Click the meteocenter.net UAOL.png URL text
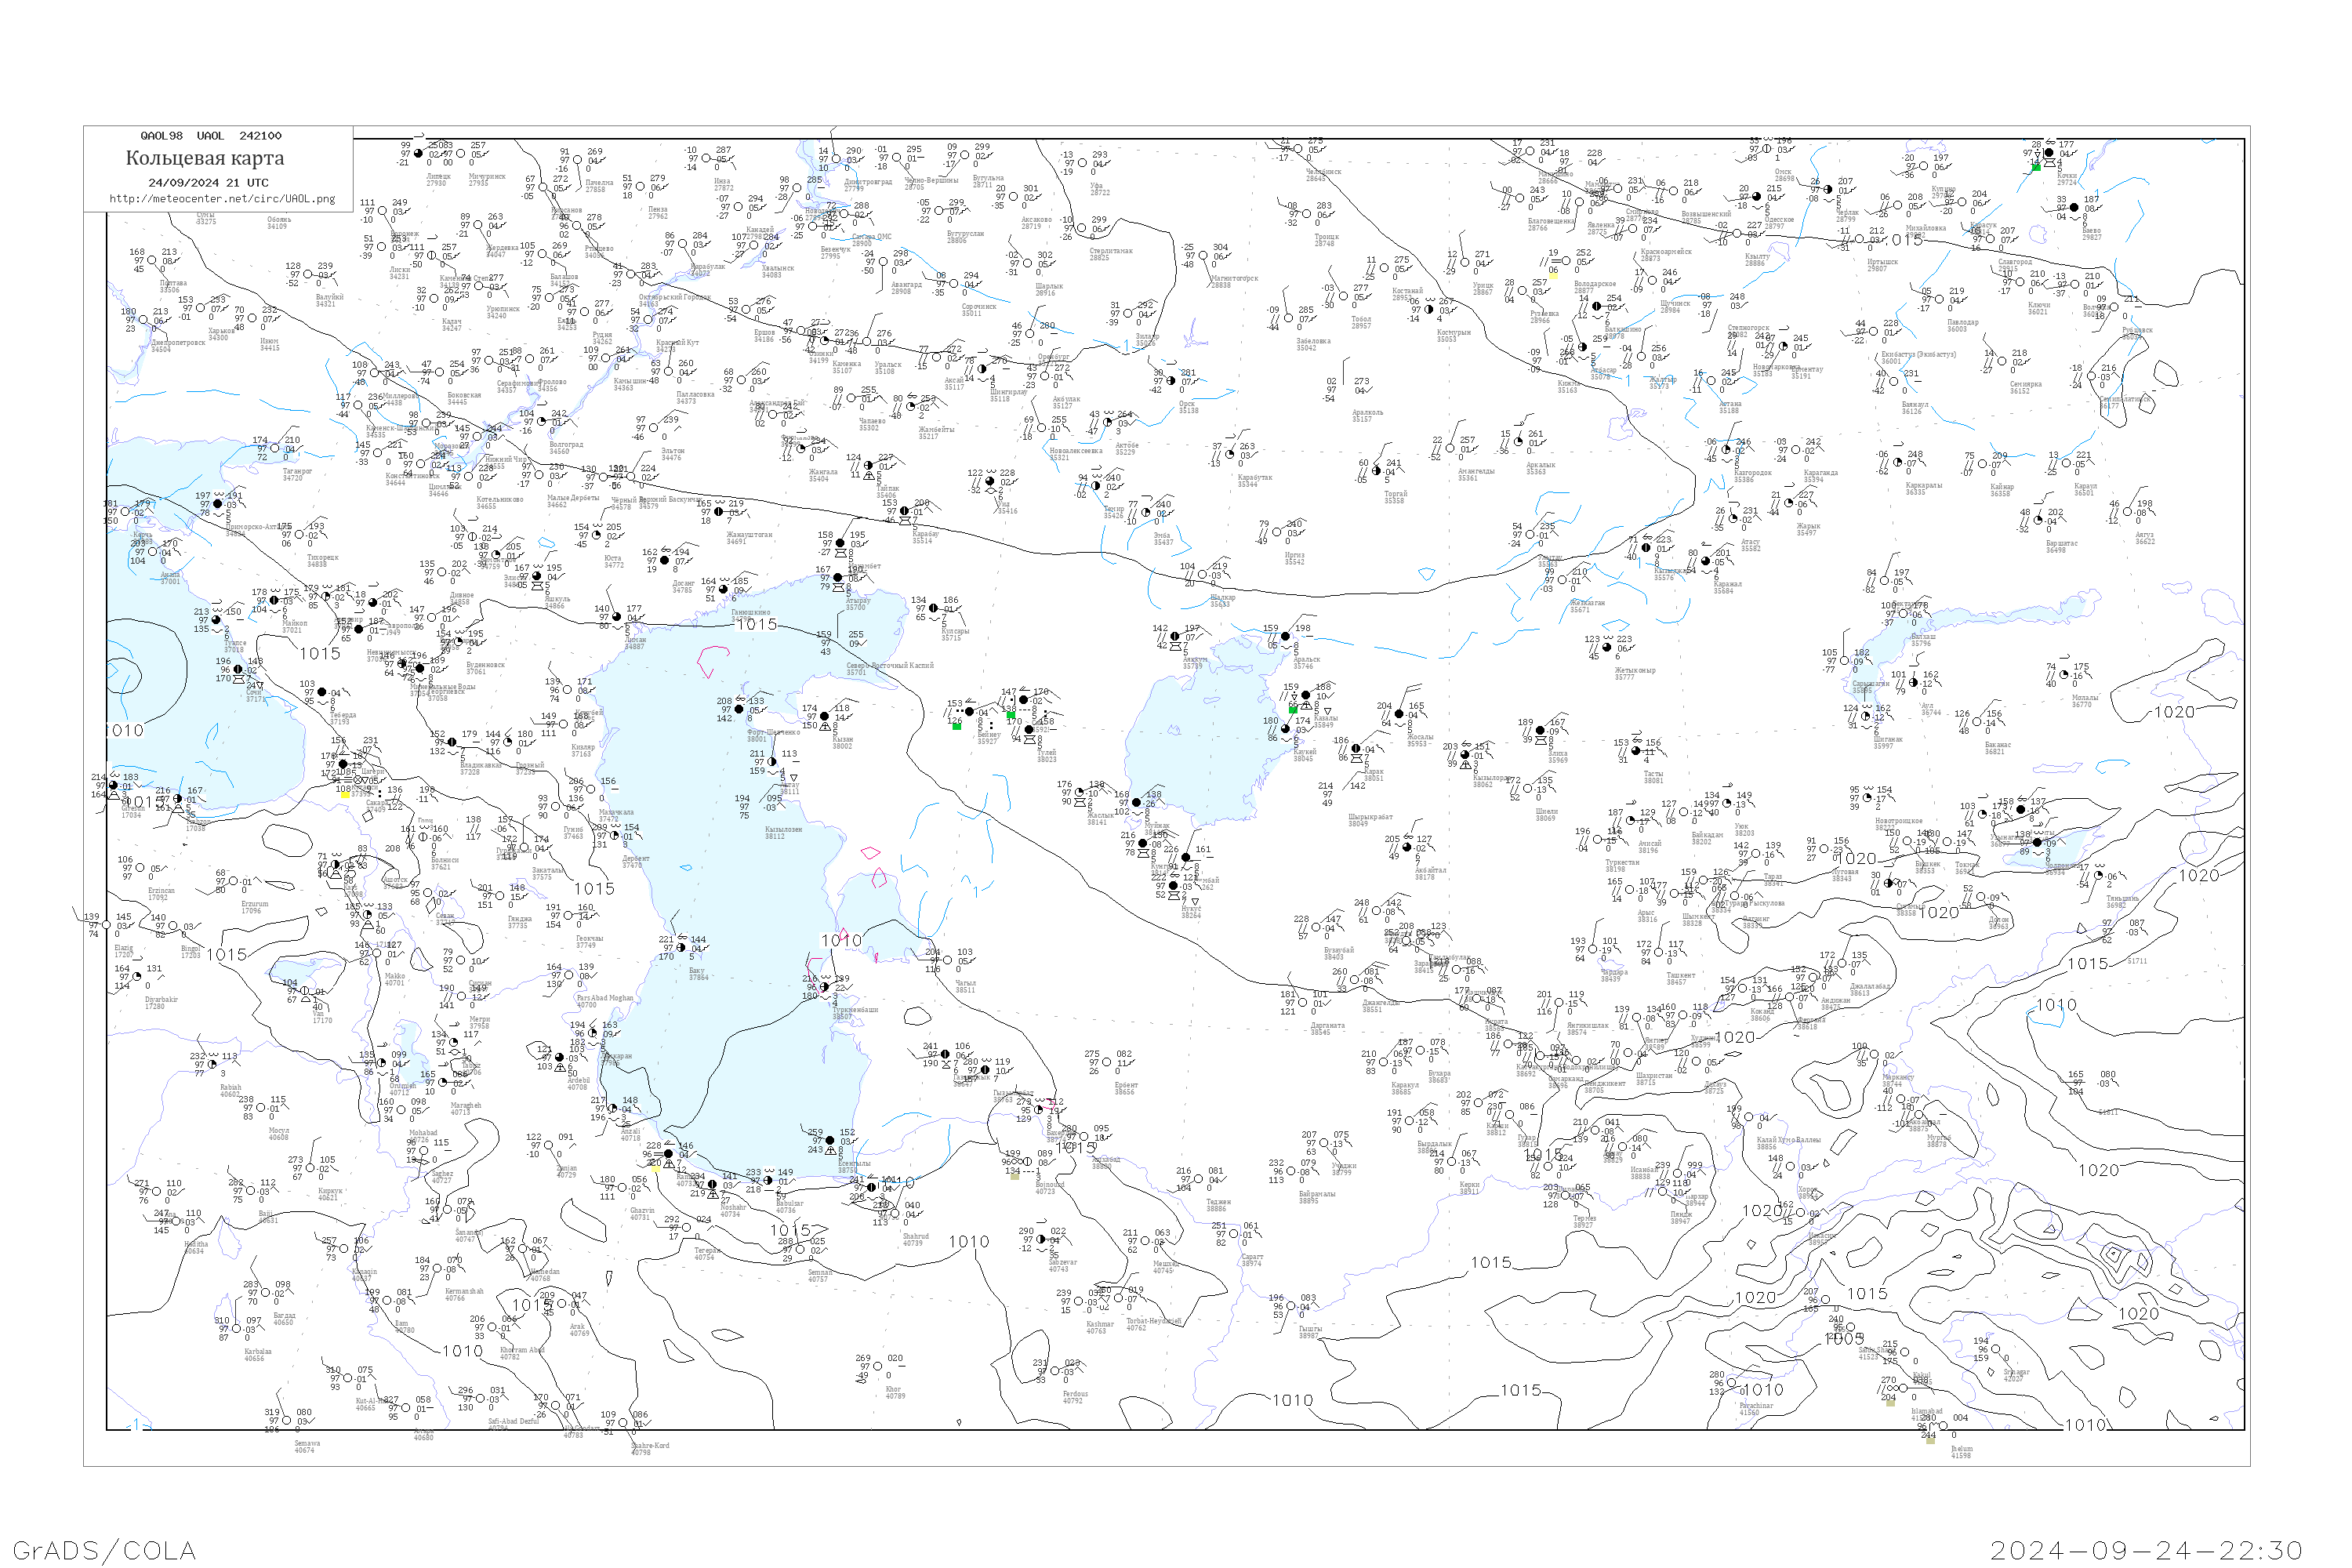Image resolution: width=2352 pixels, height=1568 pixels. tap(222, 199)
